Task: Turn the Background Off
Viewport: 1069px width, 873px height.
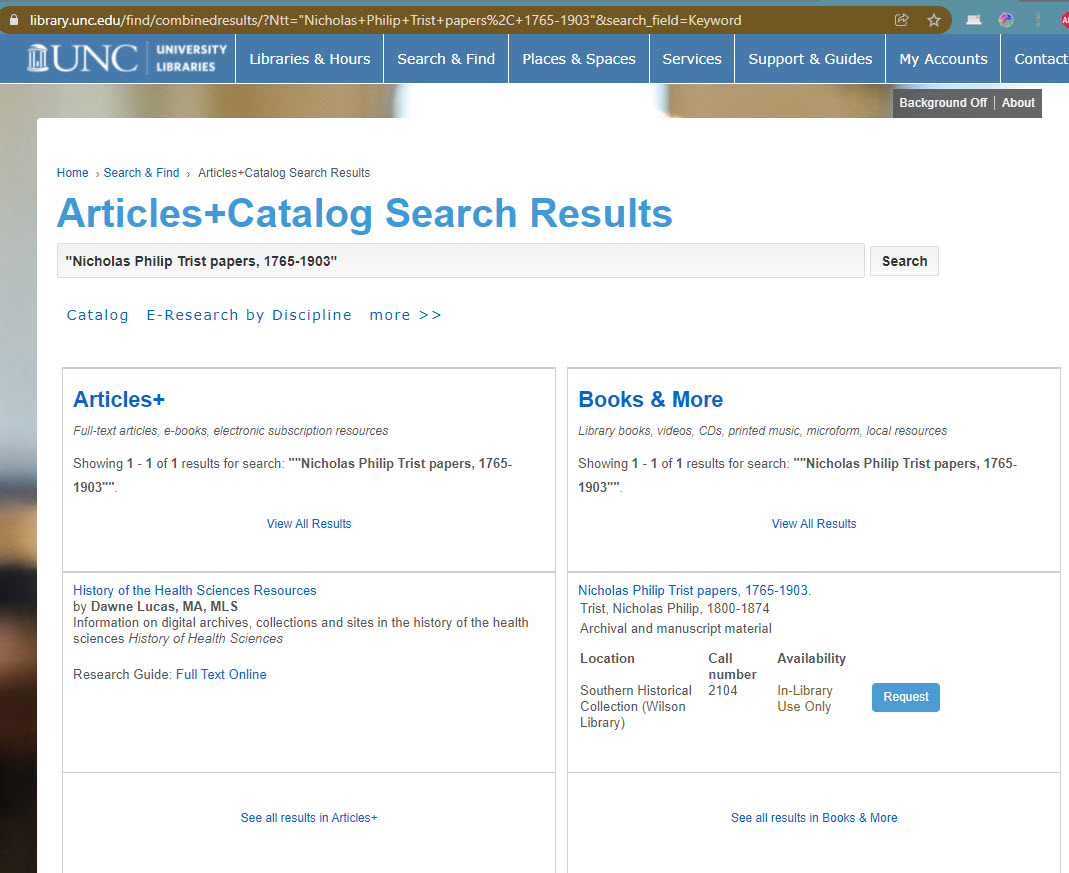Action: coord(943,103)
